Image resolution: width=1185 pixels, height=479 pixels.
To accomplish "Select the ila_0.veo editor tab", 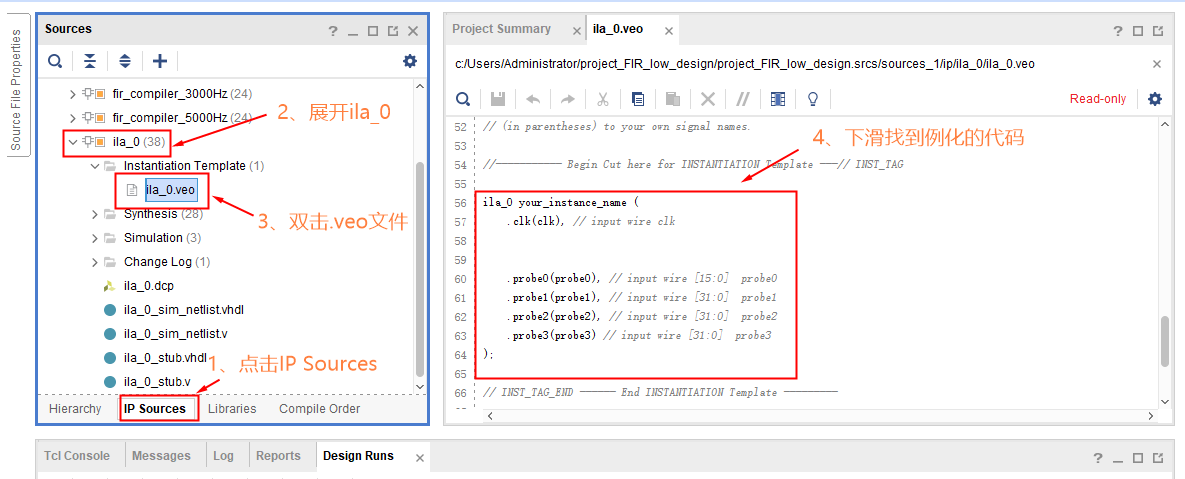I will [x=619, y=29].
